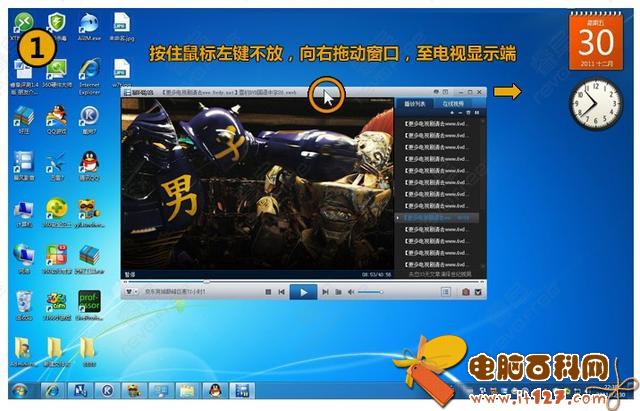The height and width of the screenshot is (411, 640).
Task: Switch to the 播放列表 playlist tab
Action: (x=415, y=104)
